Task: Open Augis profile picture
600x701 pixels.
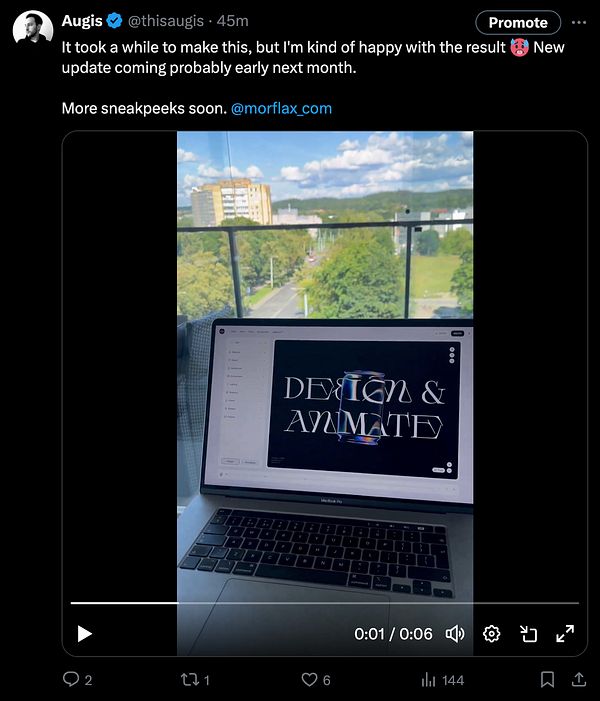Action: click(33, 29)
